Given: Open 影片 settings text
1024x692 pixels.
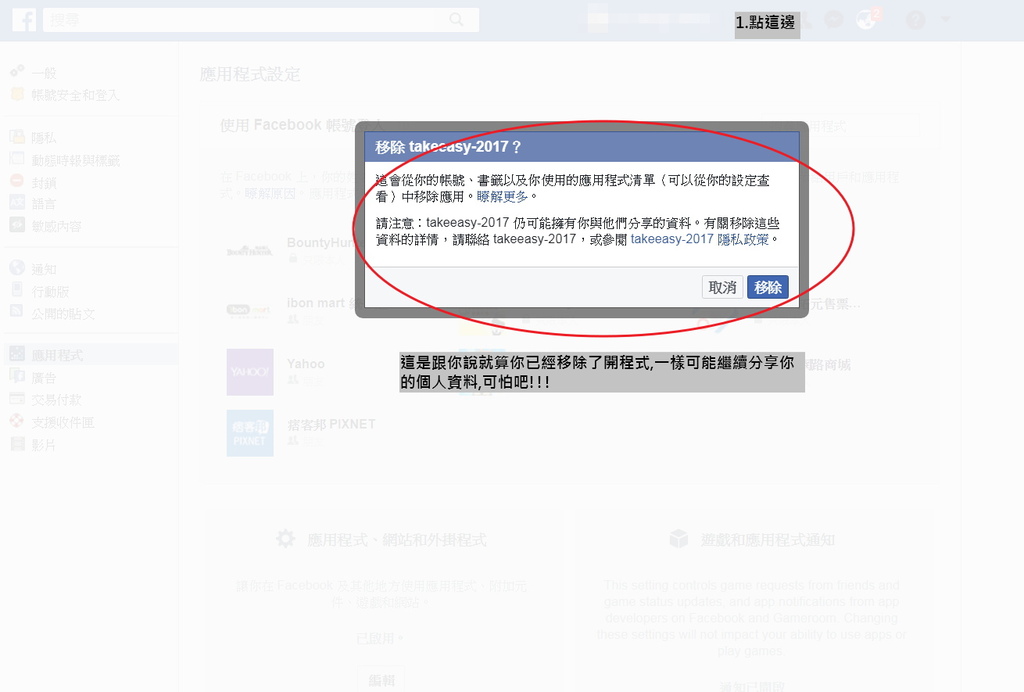Looking at the screenshot, I should click(44, 445).
